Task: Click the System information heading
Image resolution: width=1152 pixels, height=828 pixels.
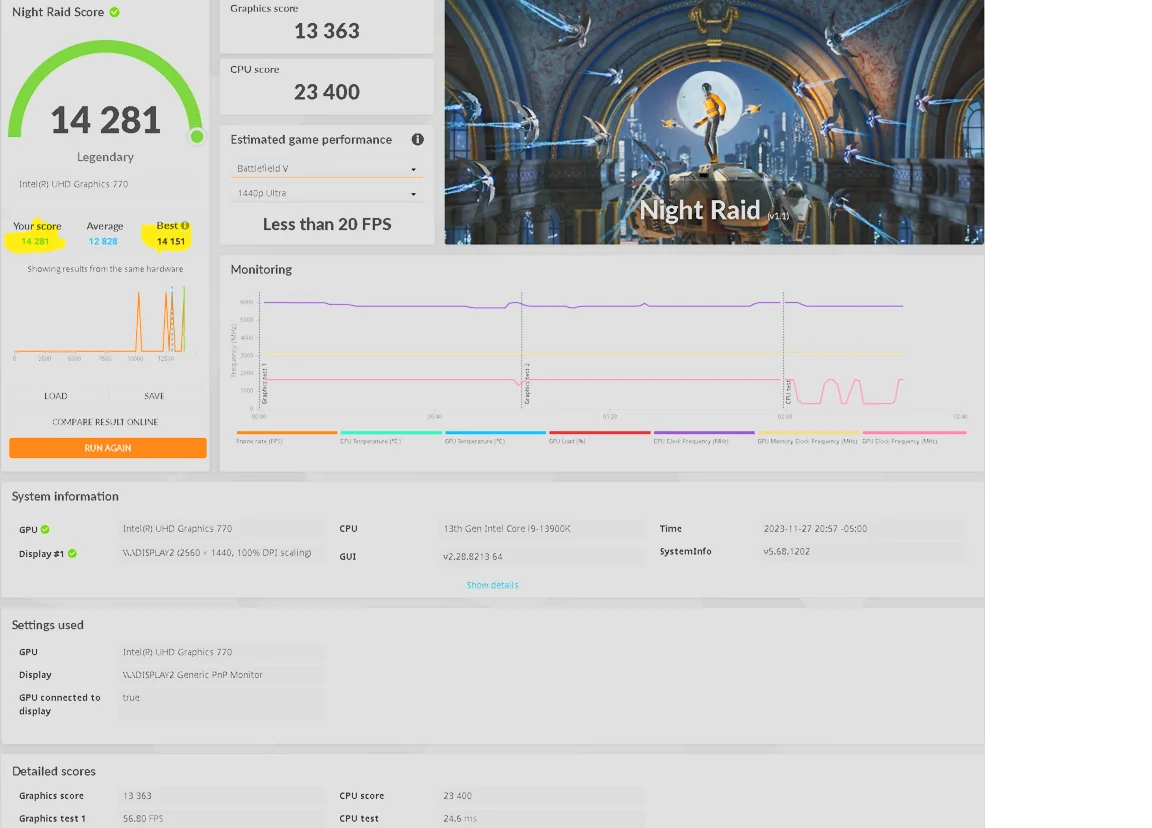Action: pyautogui.click(x=65, y=497)
